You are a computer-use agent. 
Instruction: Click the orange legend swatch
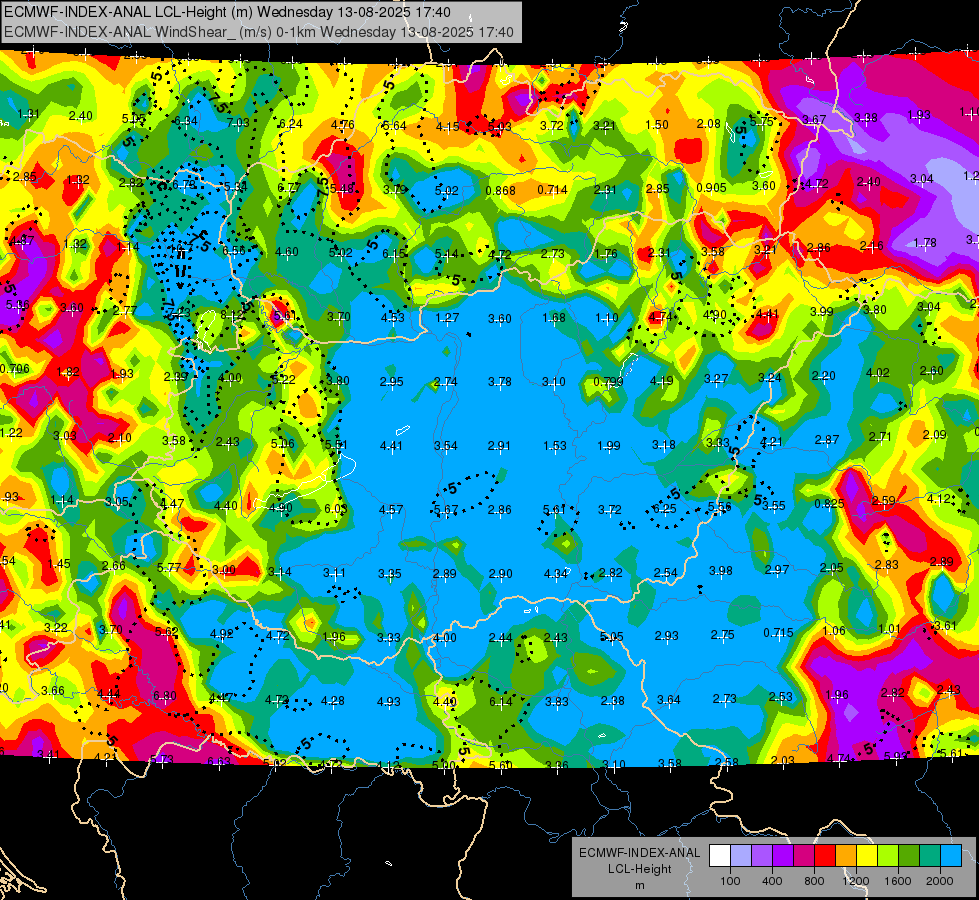tap(845, 856)
